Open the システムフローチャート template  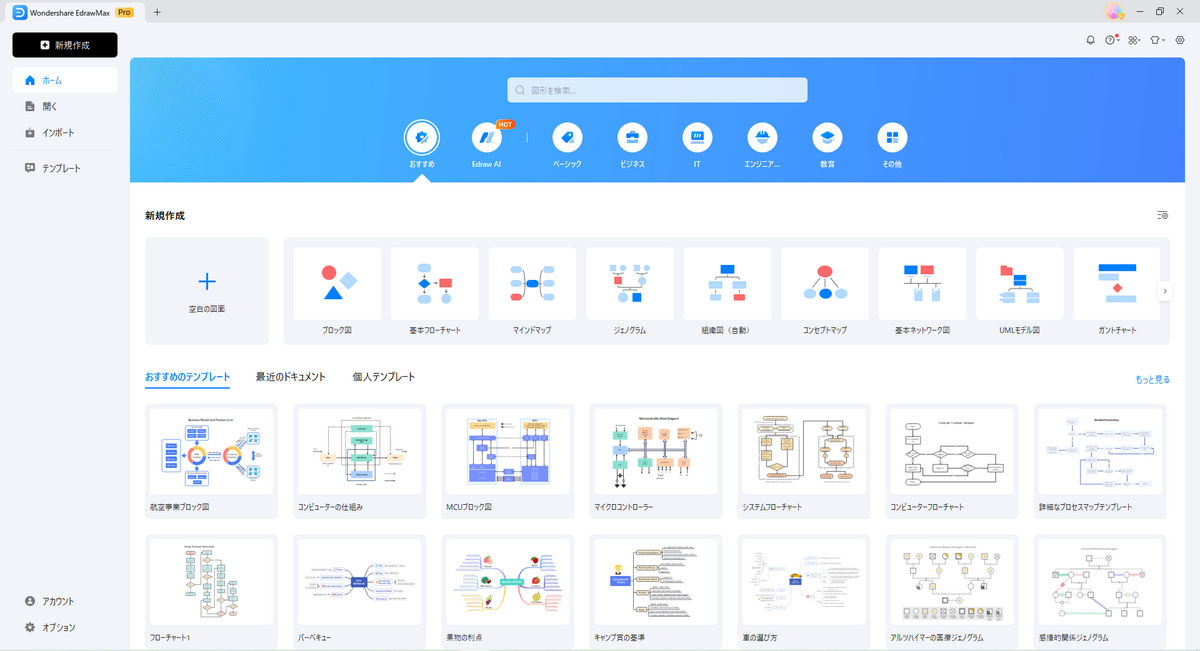point(803,461)
